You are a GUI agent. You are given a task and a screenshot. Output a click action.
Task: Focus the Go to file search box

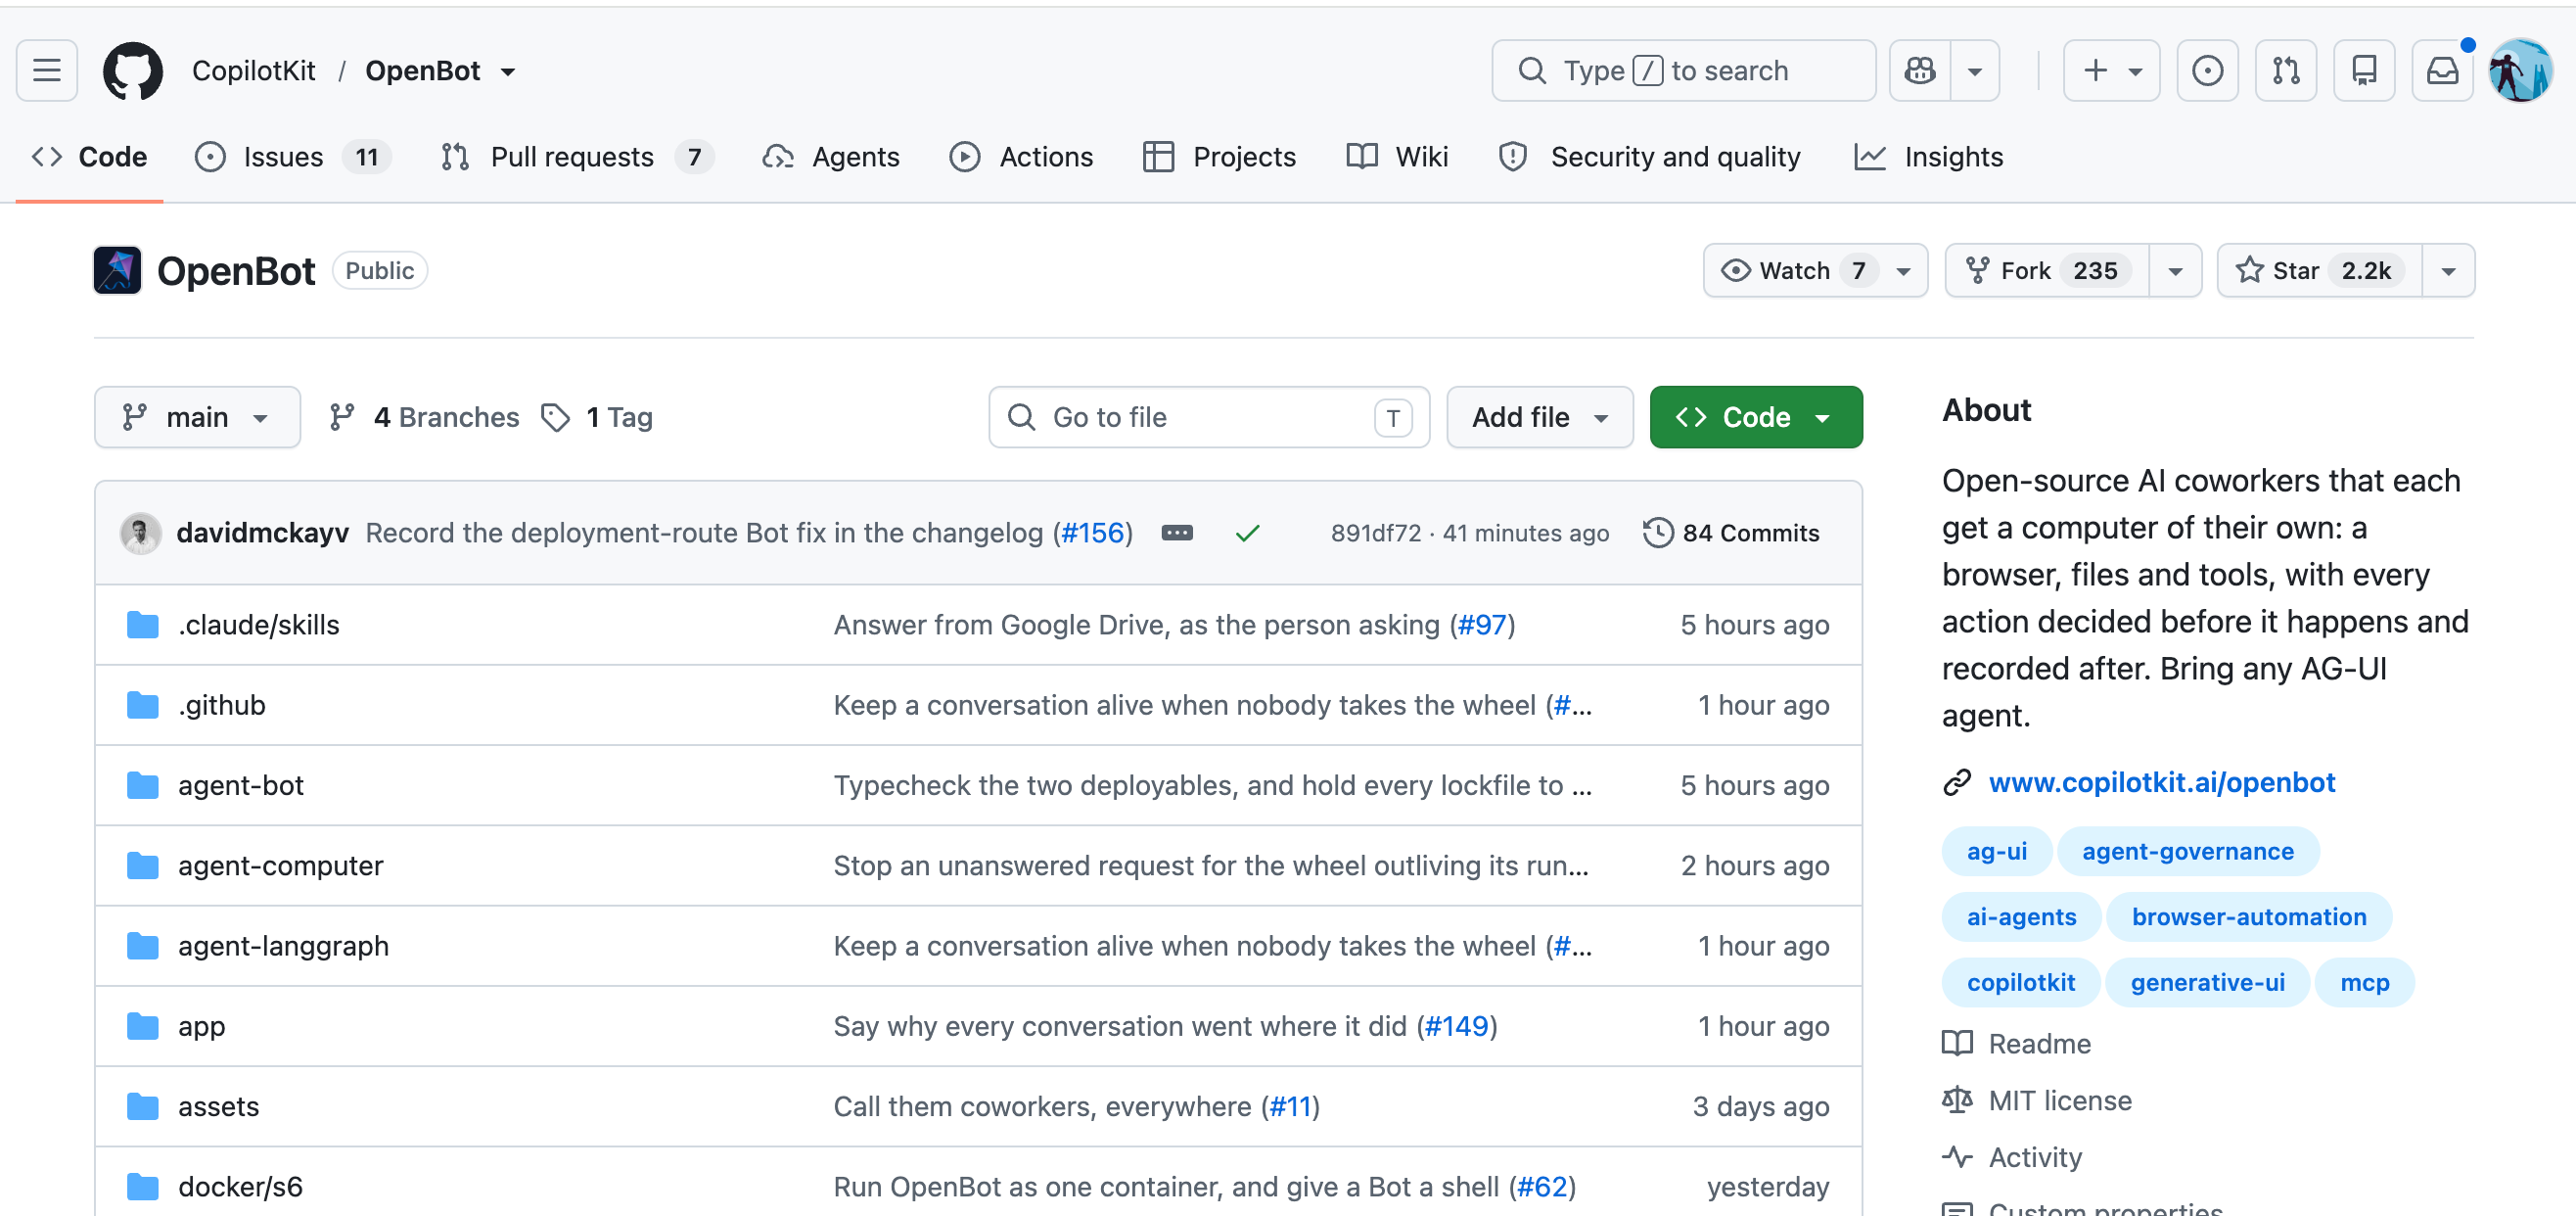(1209, 417)
